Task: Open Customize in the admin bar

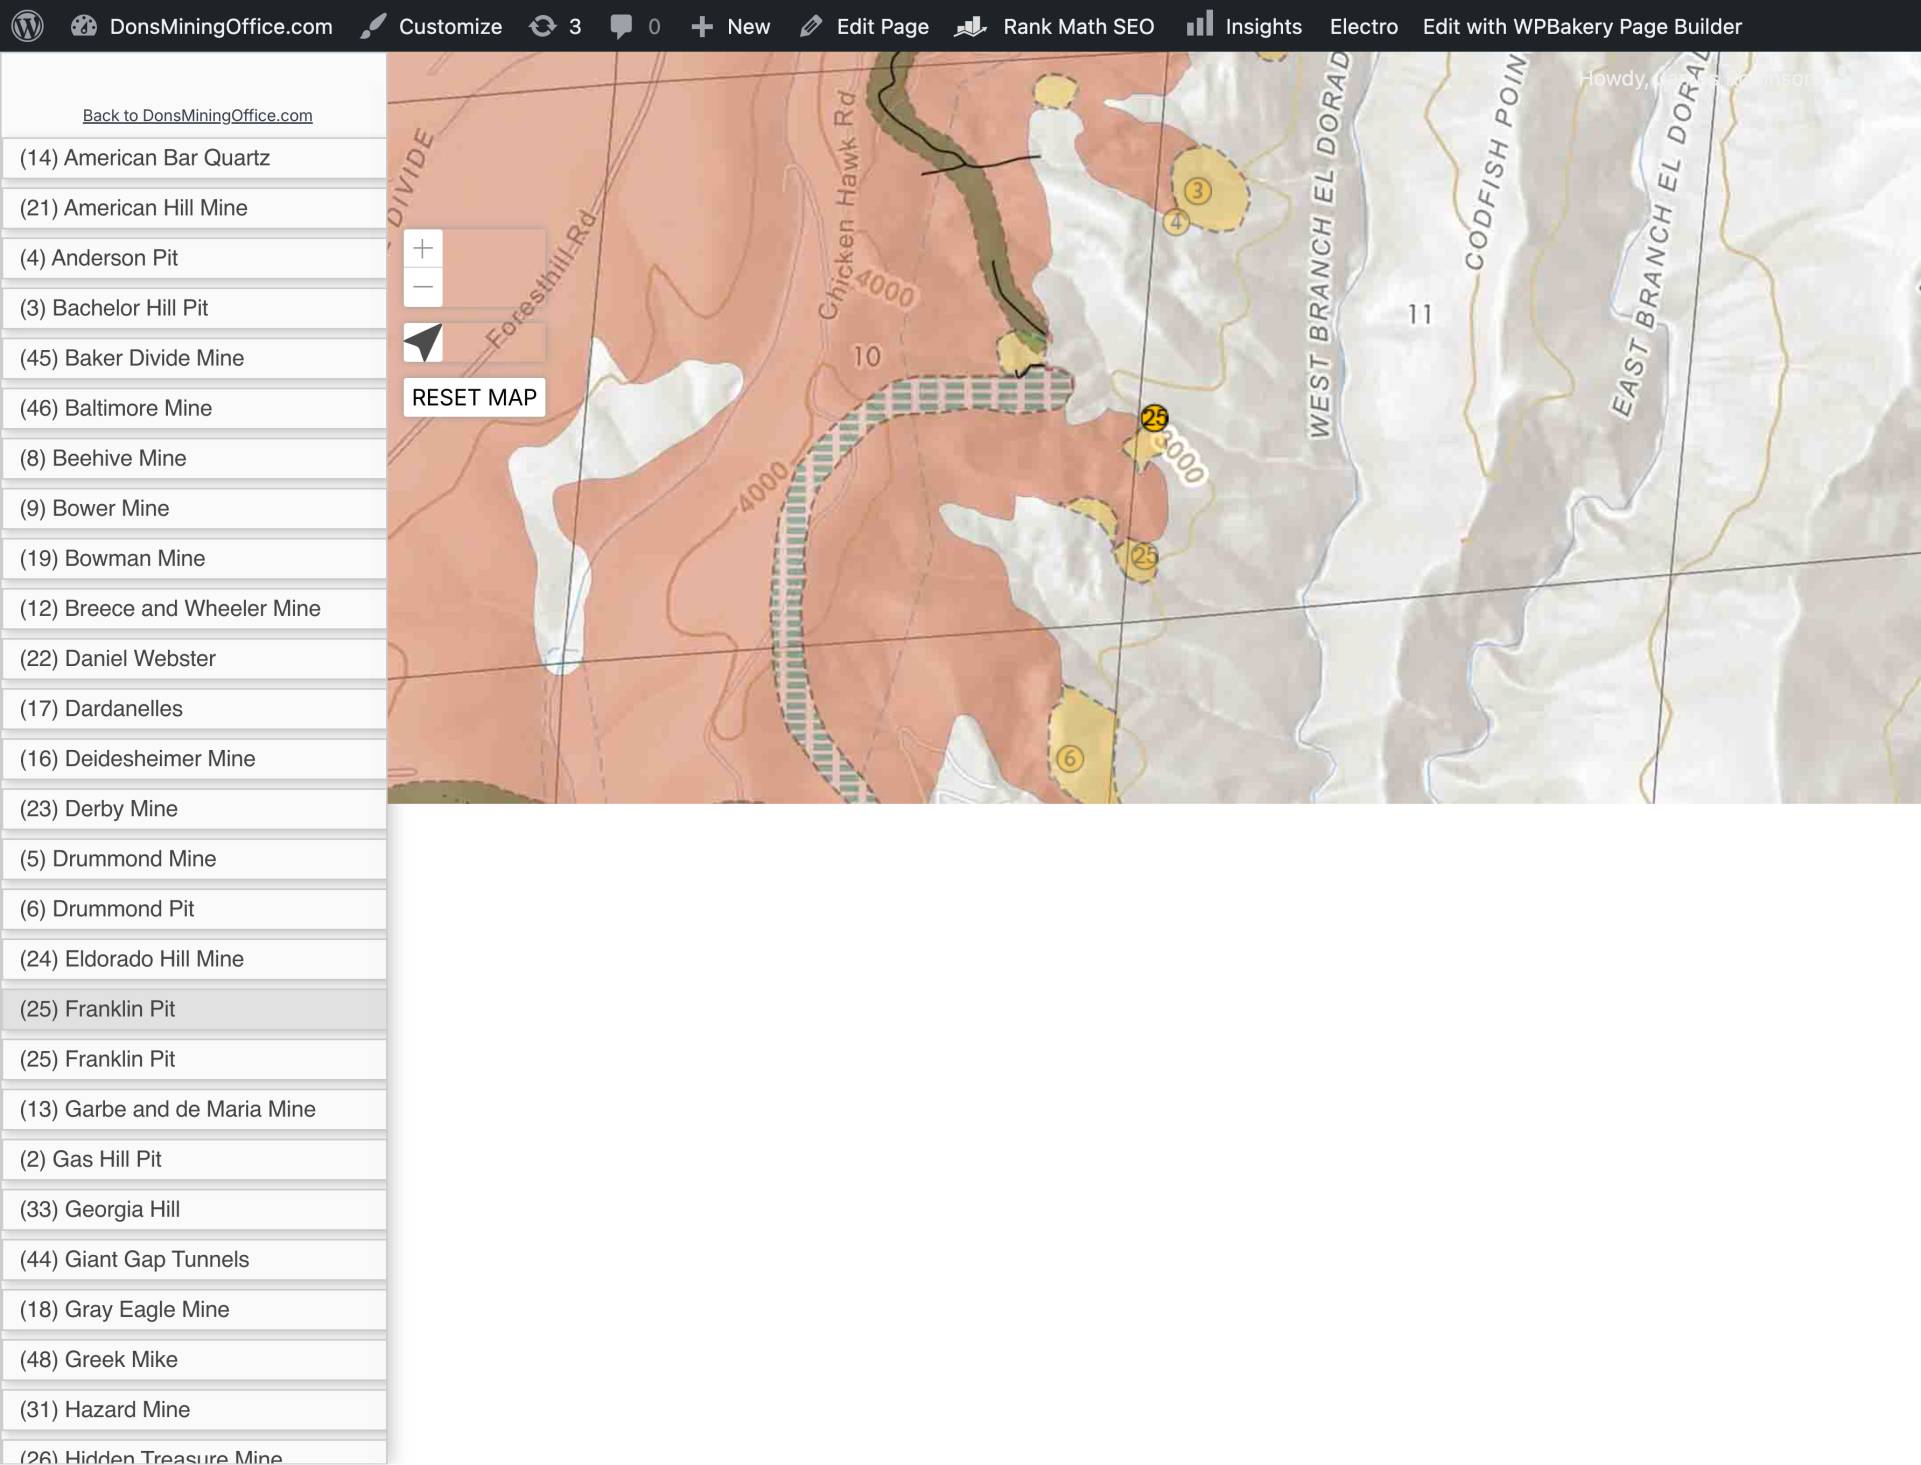Action: (432, 26)
